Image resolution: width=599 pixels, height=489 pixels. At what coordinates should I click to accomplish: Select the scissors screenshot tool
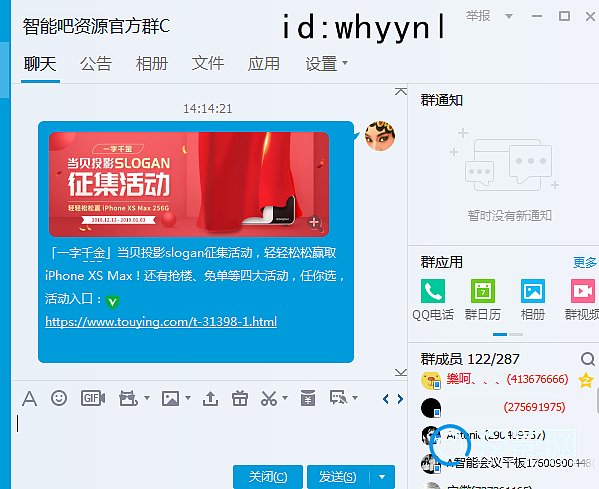pos(269,398)
